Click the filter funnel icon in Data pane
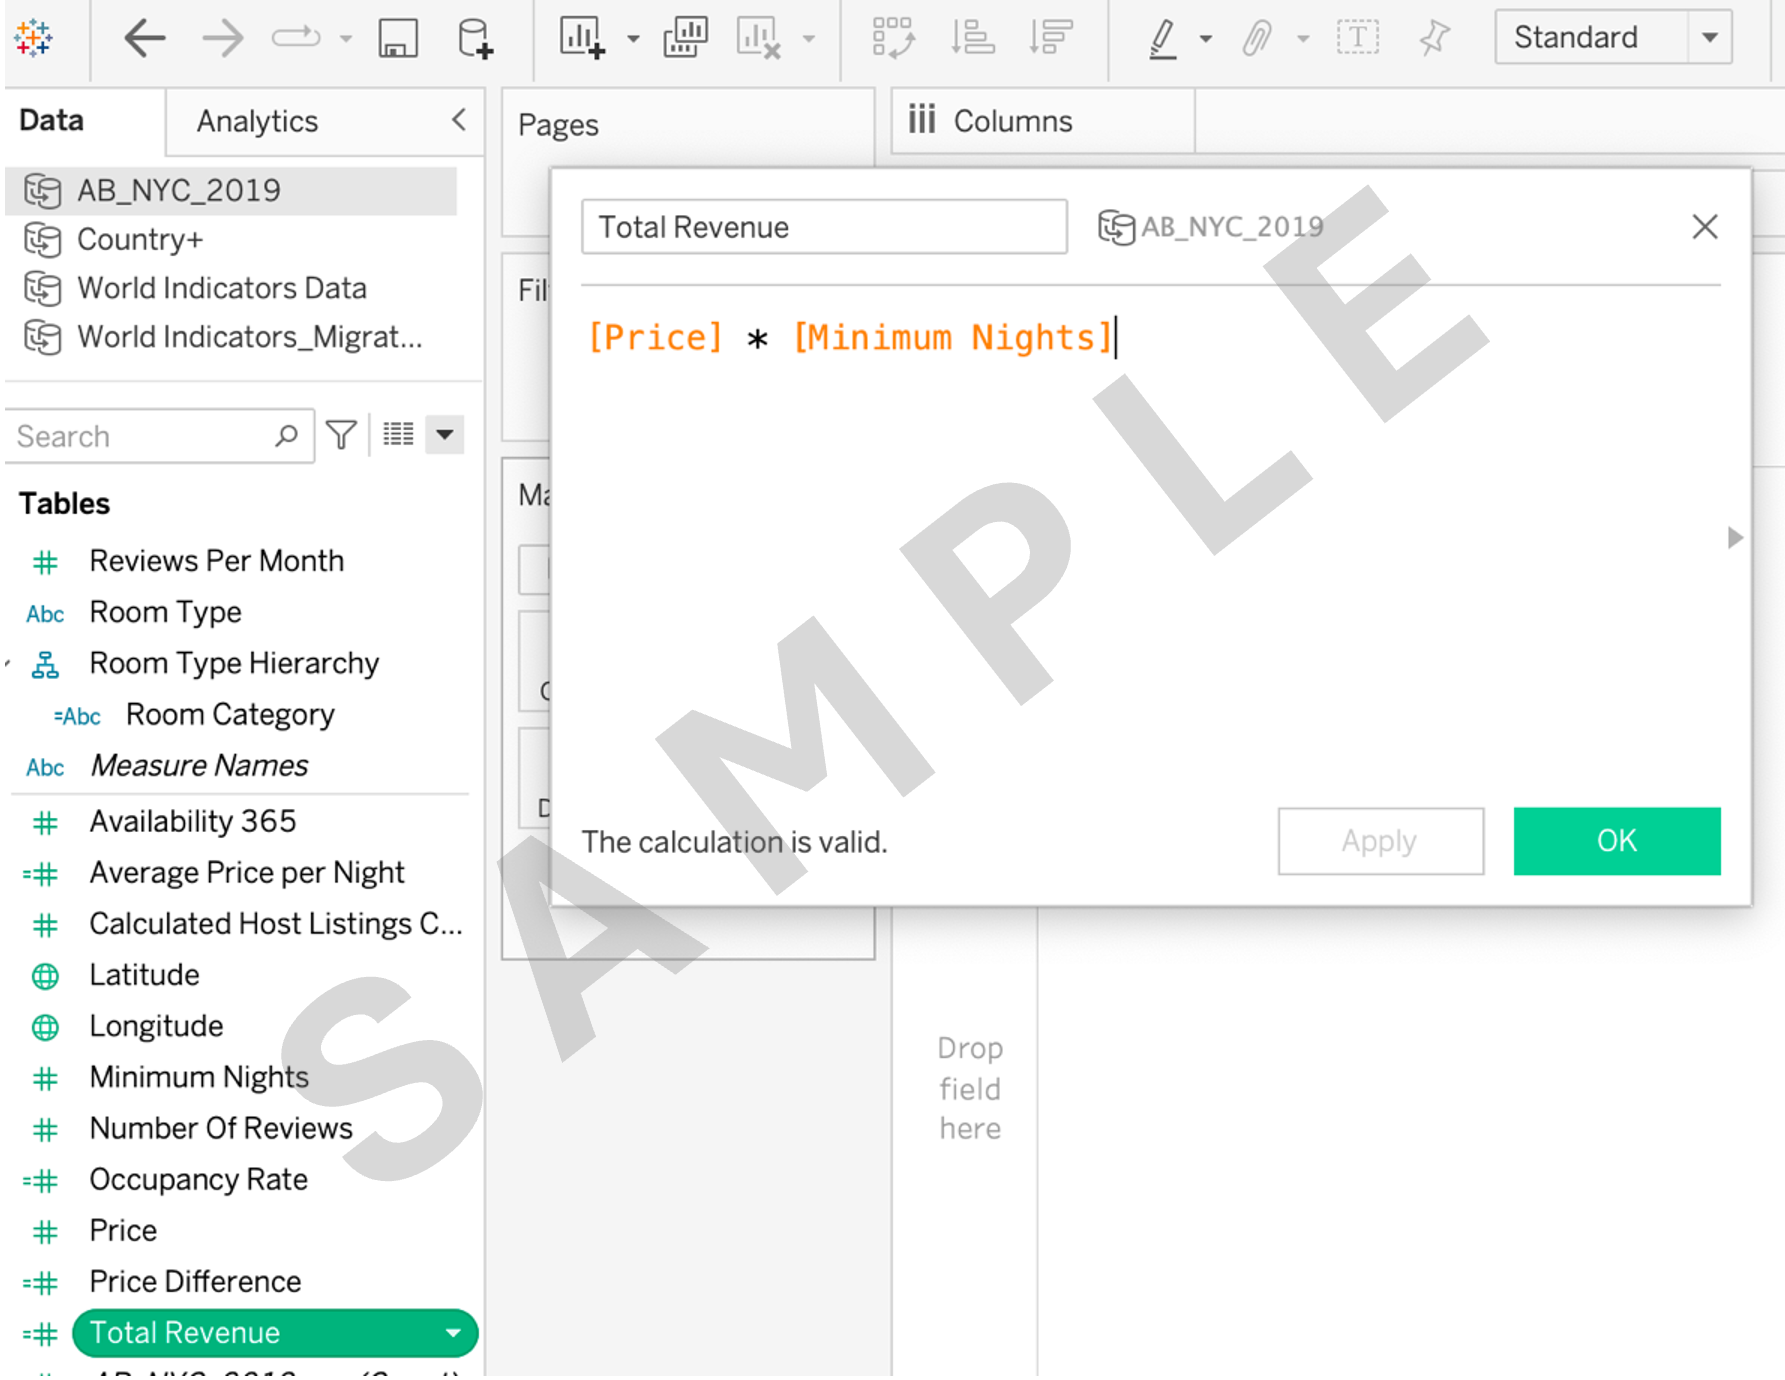The image size is (1785, 1380). coord(341,435)
